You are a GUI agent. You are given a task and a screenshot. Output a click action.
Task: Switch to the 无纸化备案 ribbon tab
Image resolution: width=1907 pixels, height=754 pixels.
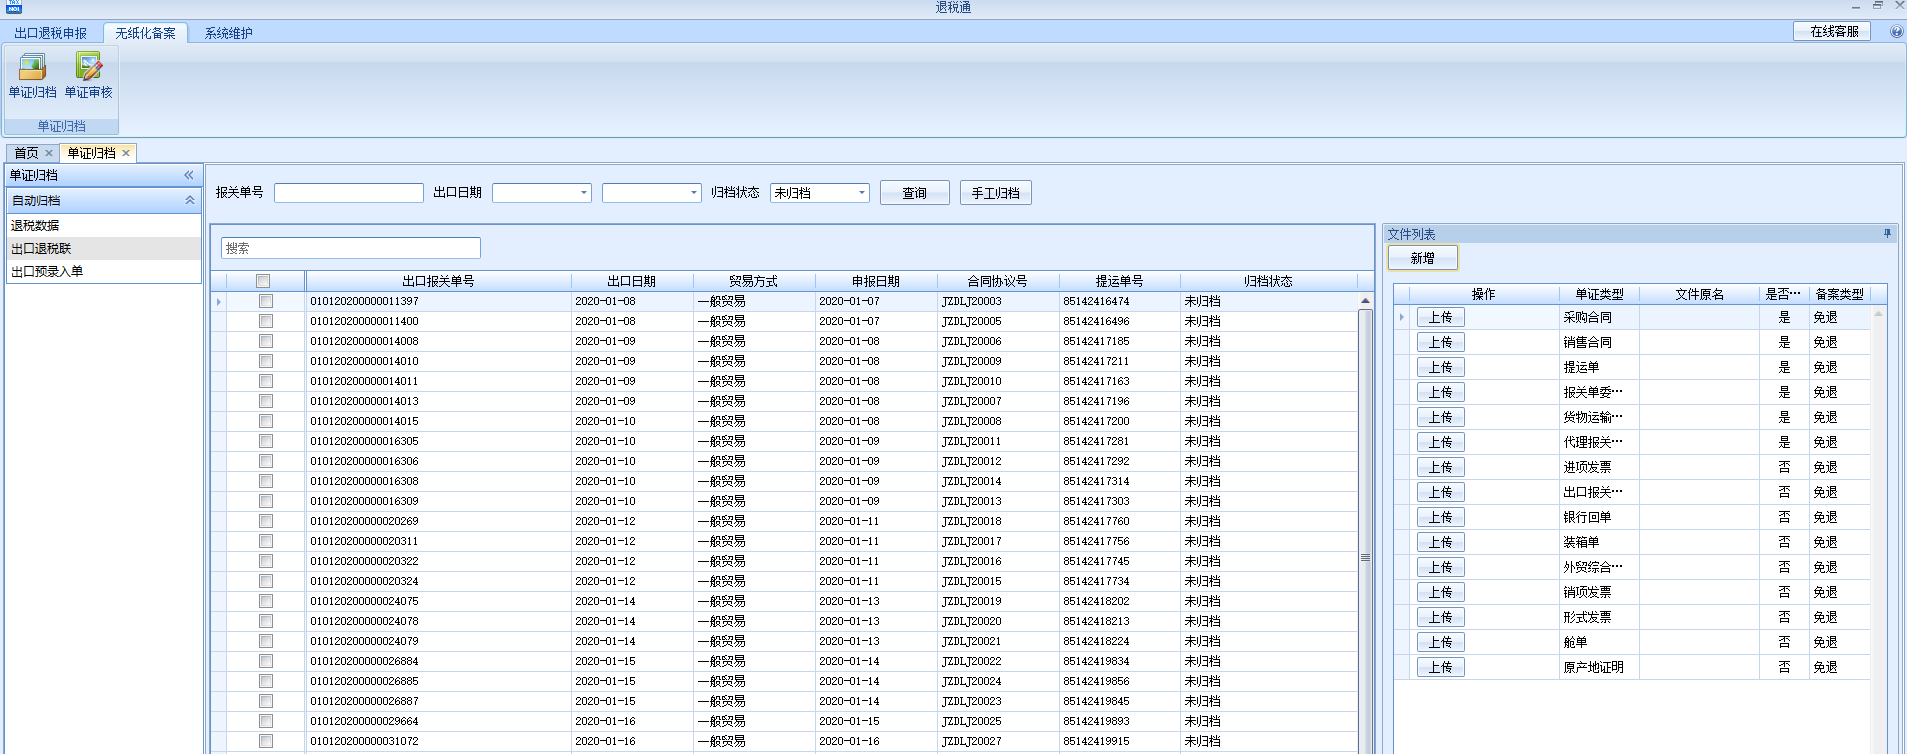pyautogui.click(x=145, y=33)
